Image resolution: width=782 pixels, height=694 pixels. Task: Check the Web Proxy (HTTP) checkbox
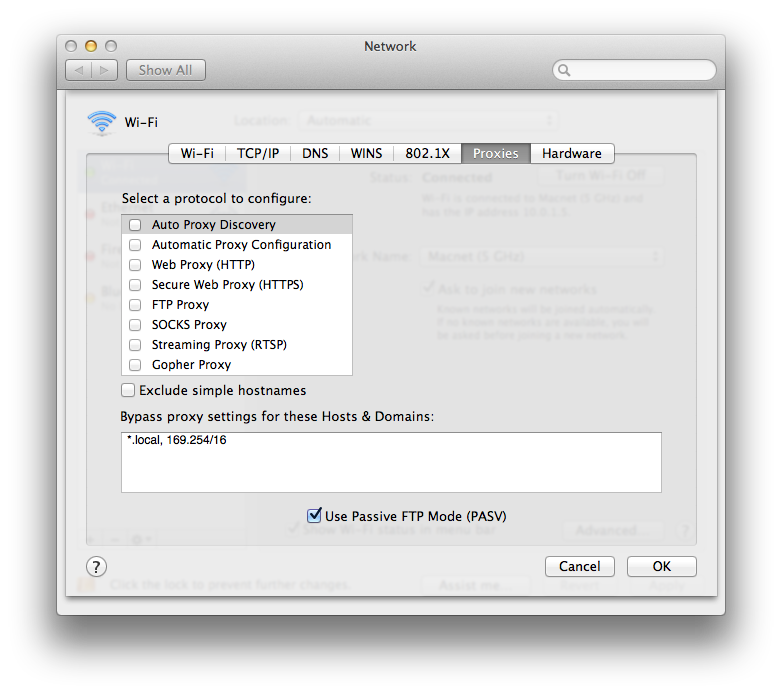tap(135, 265)
